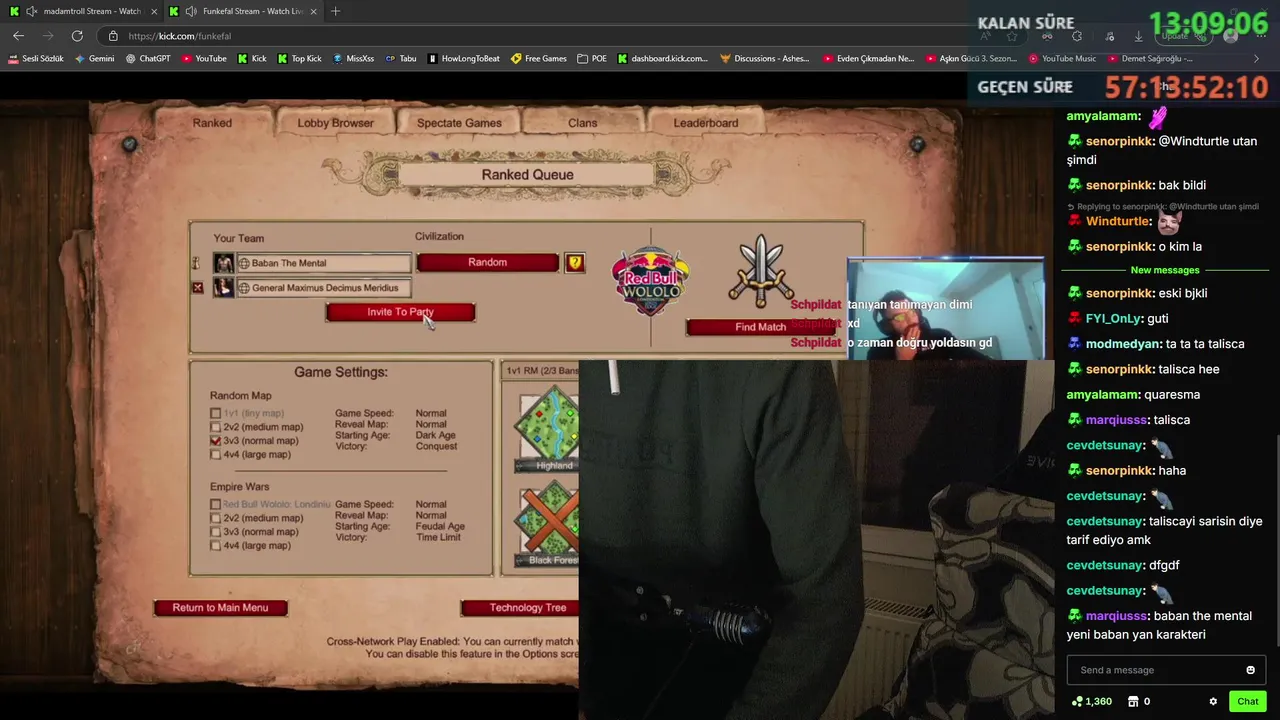Viewport: 1280px width, 720px height.
Task: Click Baban The Mental player avatar
Action: click(224, 263)
